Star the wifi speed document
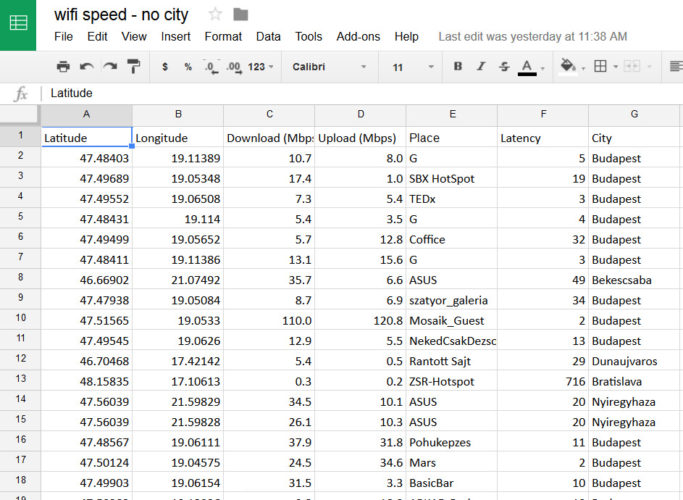The width and height of the screenshot is (683, 500). point(215,14)
